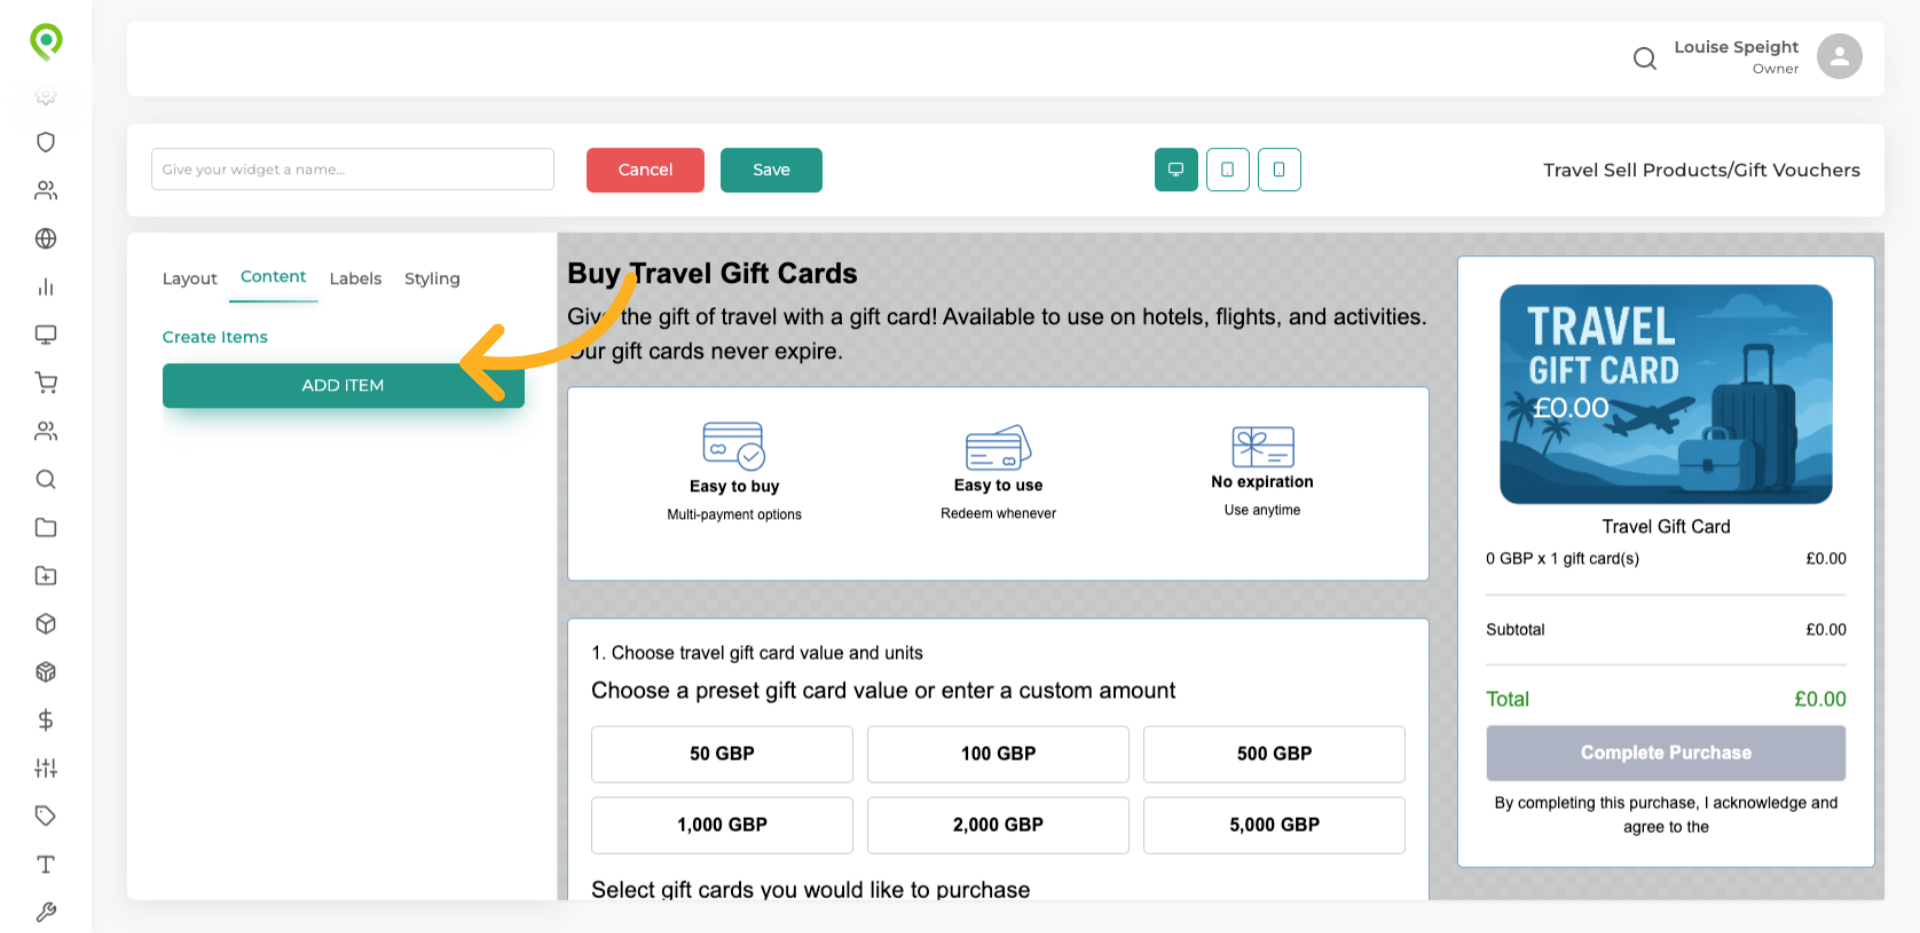Viewport: 1920px width, 933px height.
Task: Select the 500 GBP preset value
Action: [x=1274, y=754]
